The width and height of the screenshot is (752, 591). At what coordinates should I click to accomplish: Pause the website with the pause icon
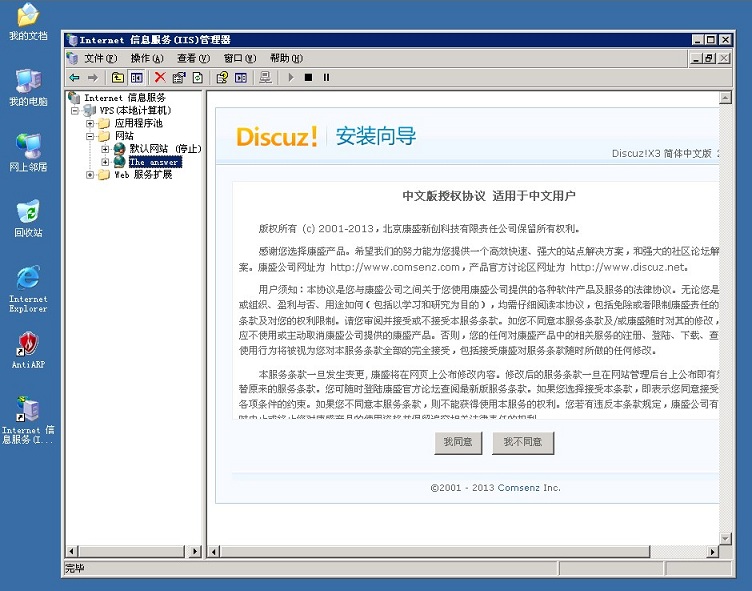(326, 77)
